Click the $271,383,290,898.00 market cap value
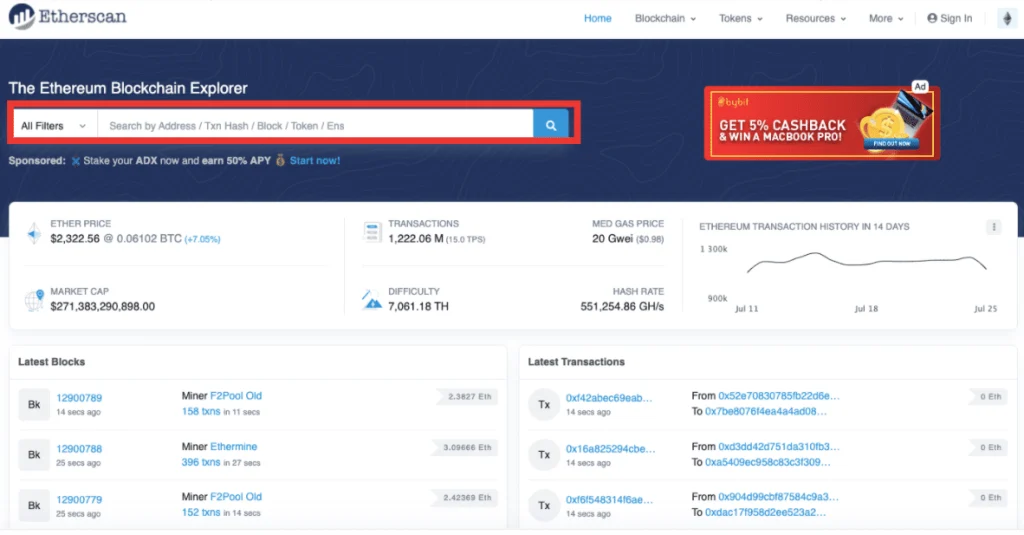The image size is (1024, 535). pos(103,306)
